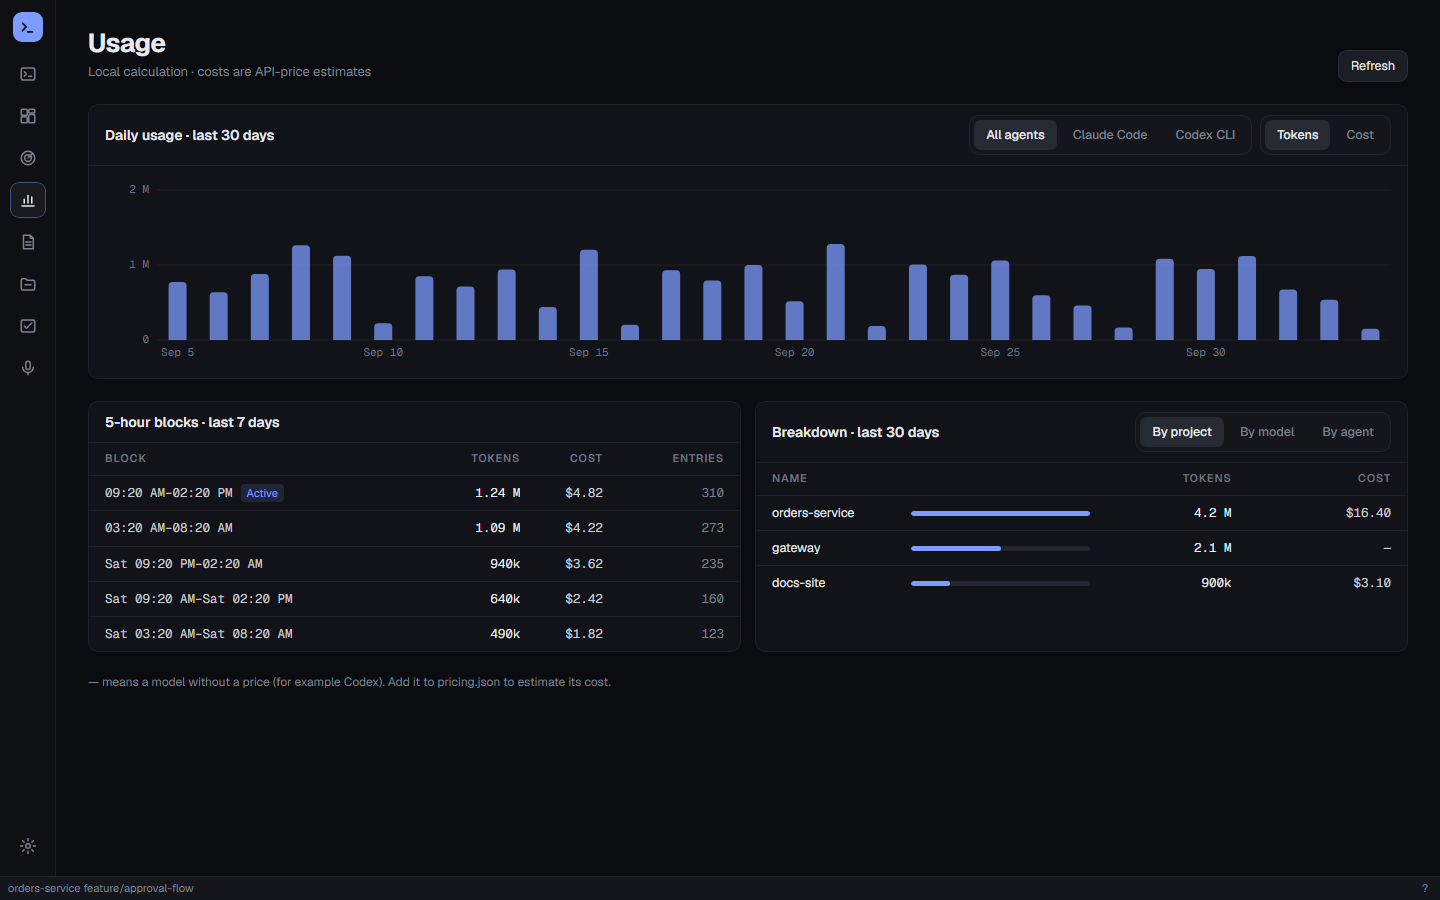
Task: Click the docs-site project name
Action: tap(798, 583)
